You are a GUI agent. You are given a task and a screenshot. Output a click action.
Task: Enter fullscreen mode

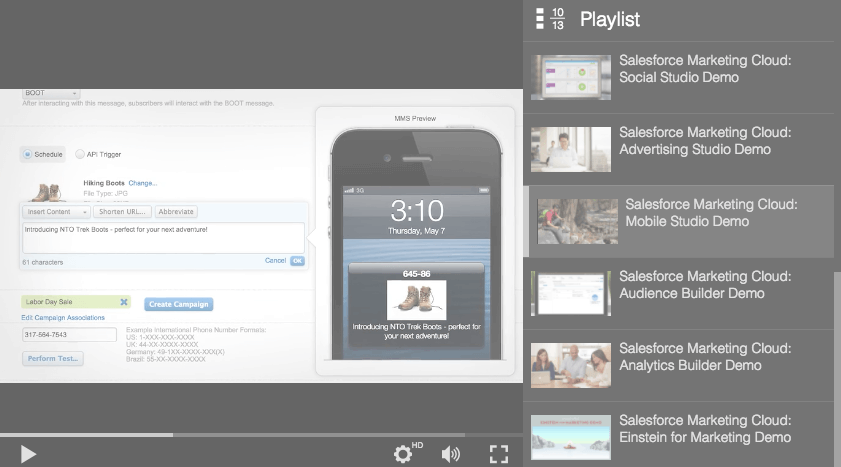[499, 454]
